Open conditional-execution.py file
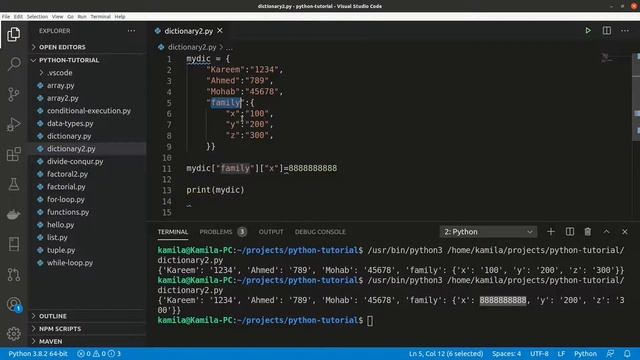The width and height of the screenshot is (640, 360). (89, 111)
